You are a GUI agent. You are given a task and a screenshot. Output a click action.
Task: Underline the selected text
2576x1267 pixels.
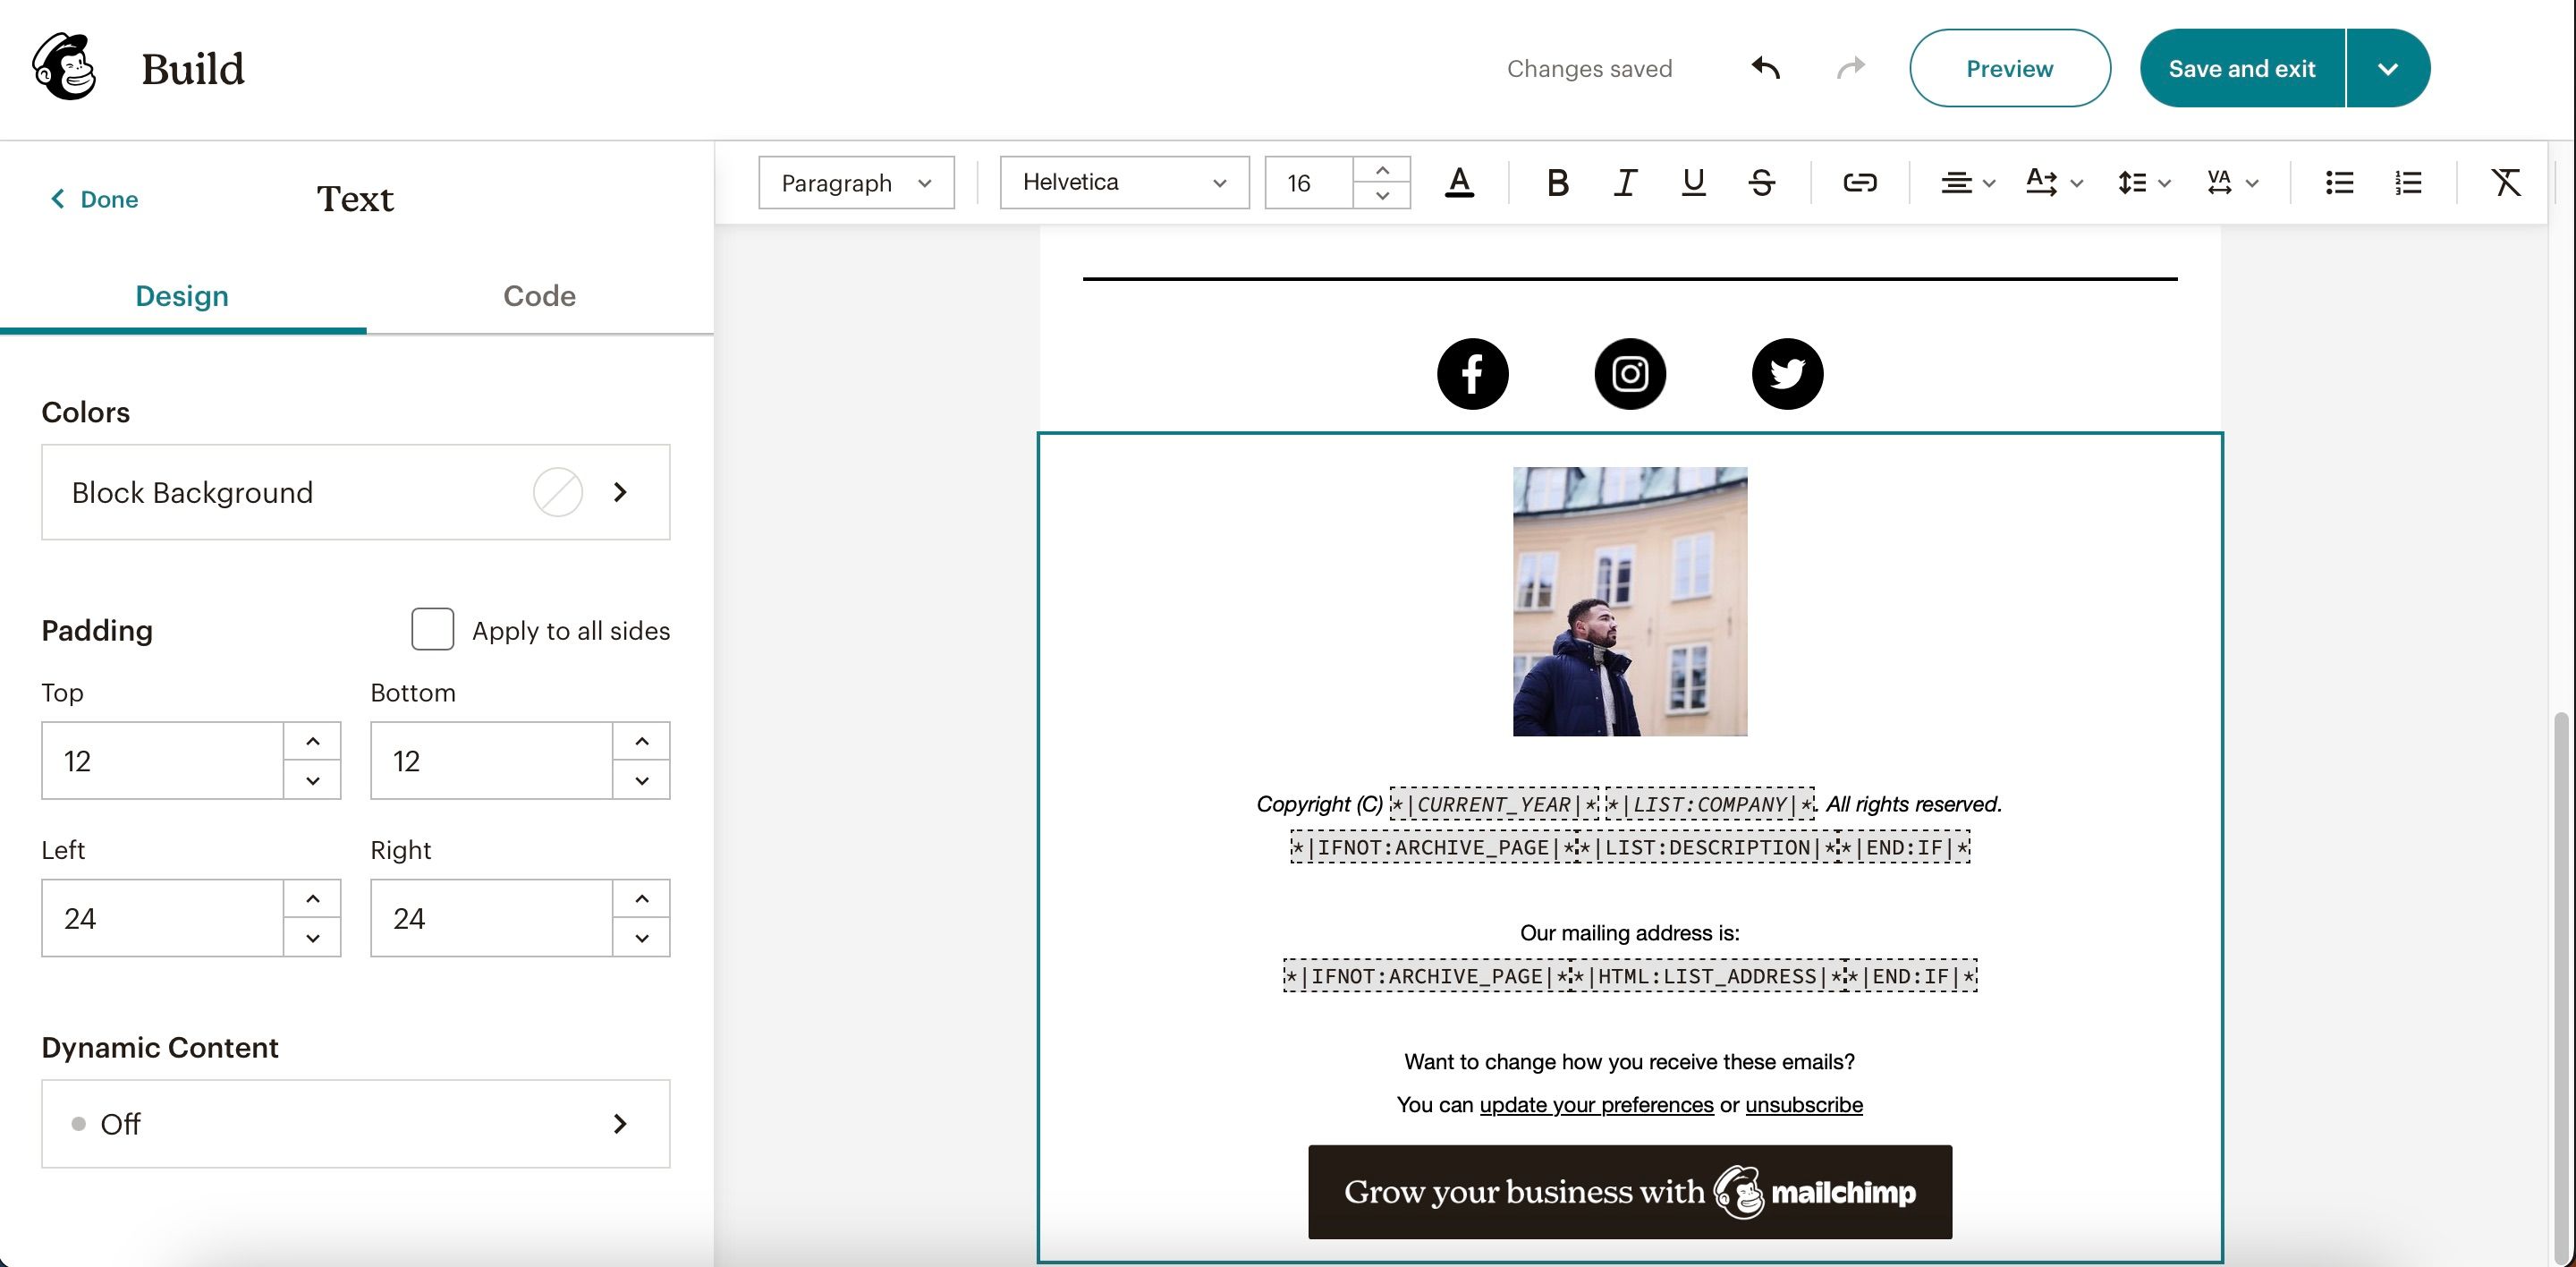[x=1692, y=182]
